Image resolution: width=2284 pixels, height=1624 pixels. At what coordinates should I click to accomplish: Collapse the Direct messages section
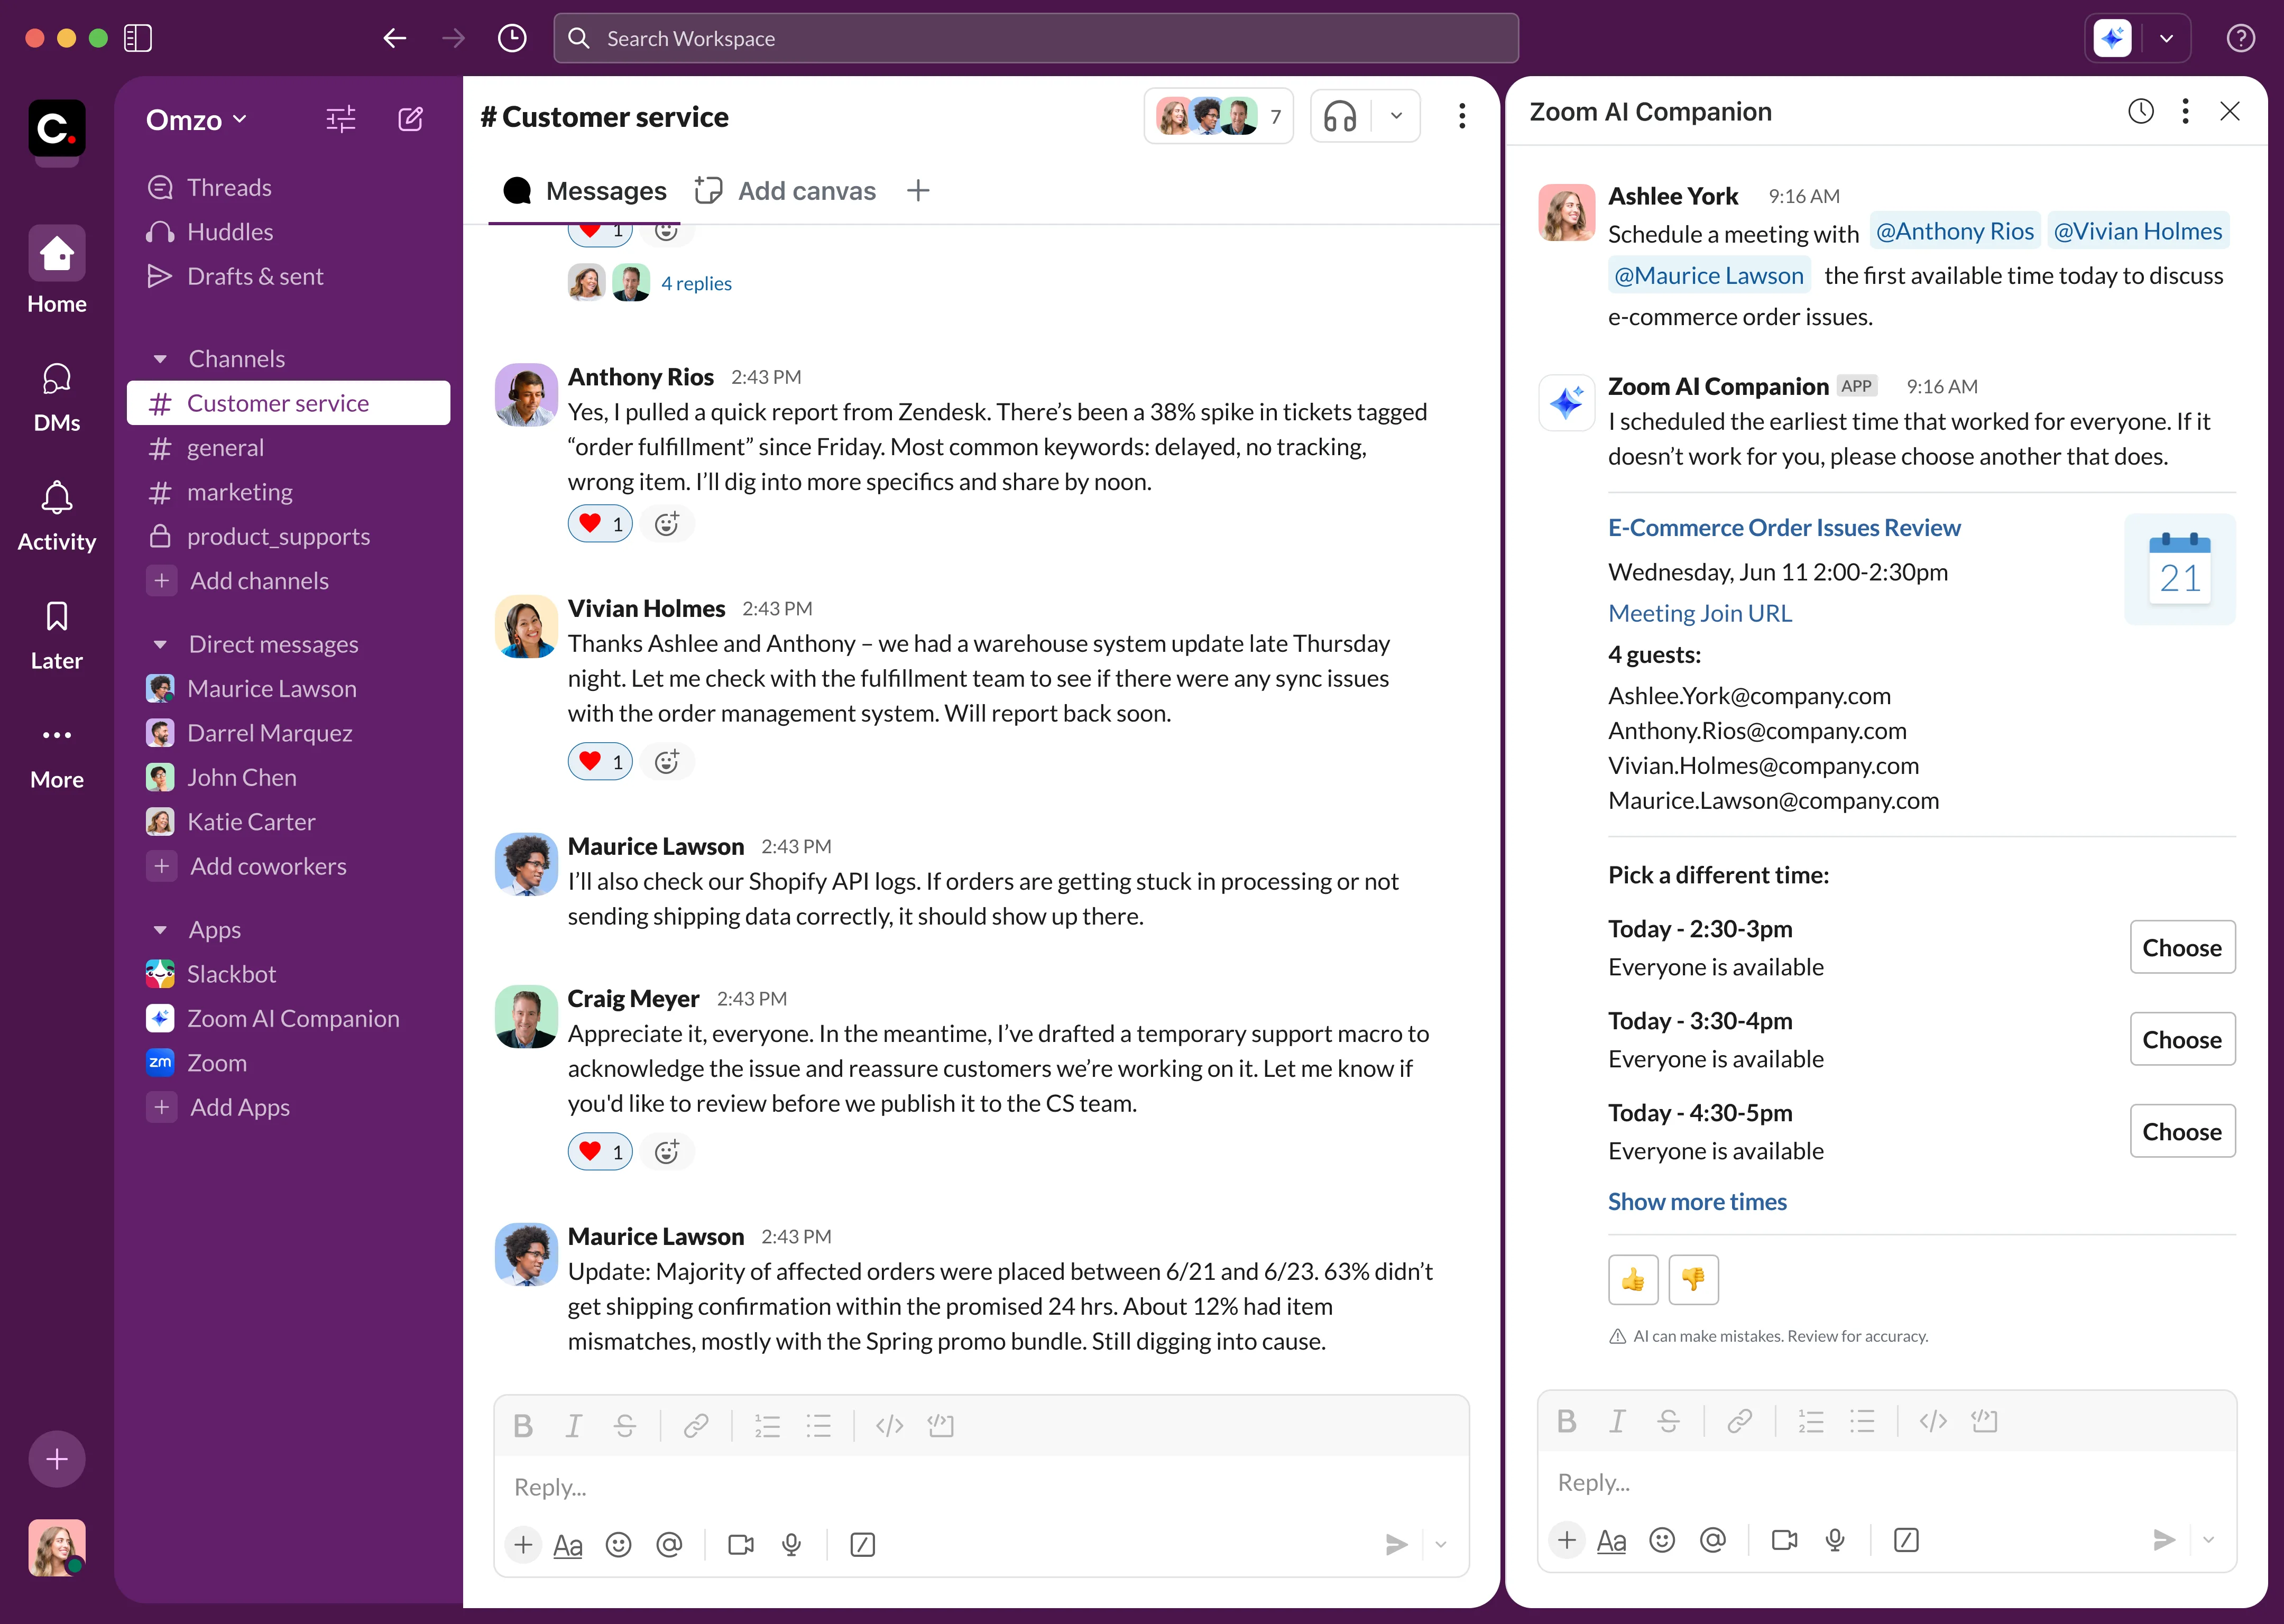tap(162, 644)
